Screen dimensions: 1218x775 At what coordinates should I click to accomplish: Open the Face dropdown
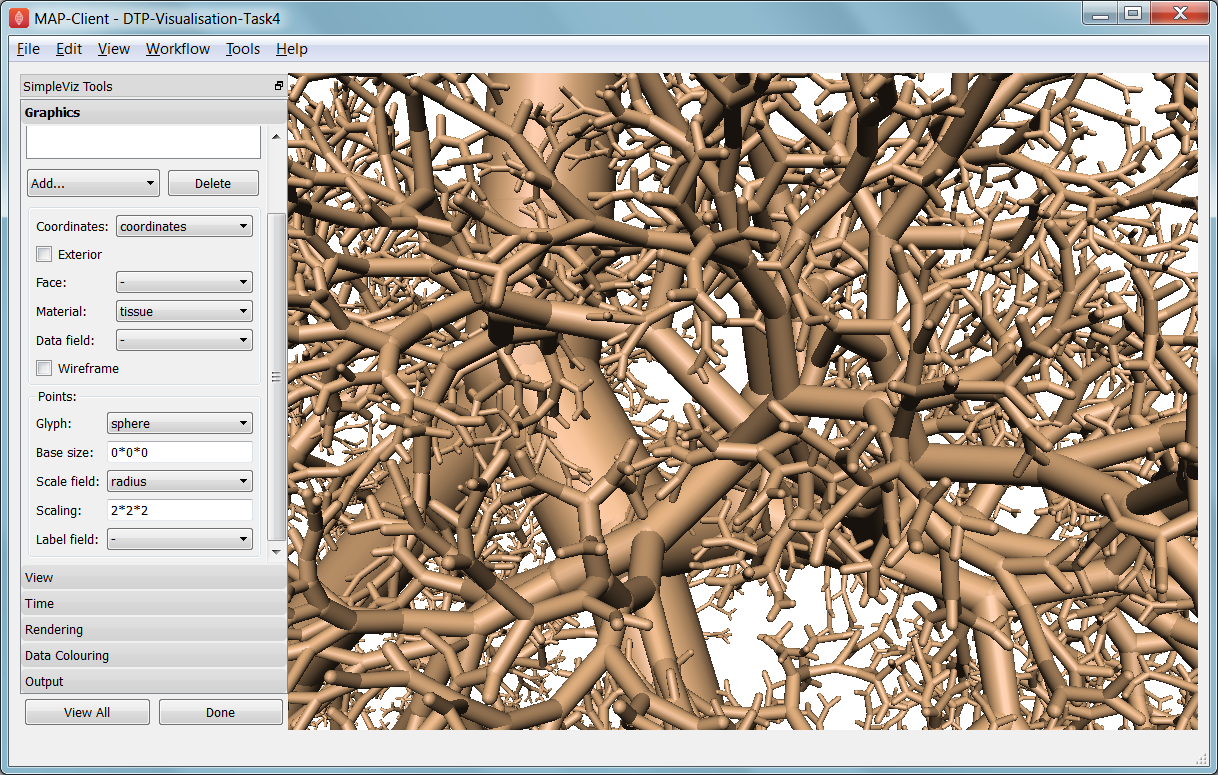click(184, 283)
